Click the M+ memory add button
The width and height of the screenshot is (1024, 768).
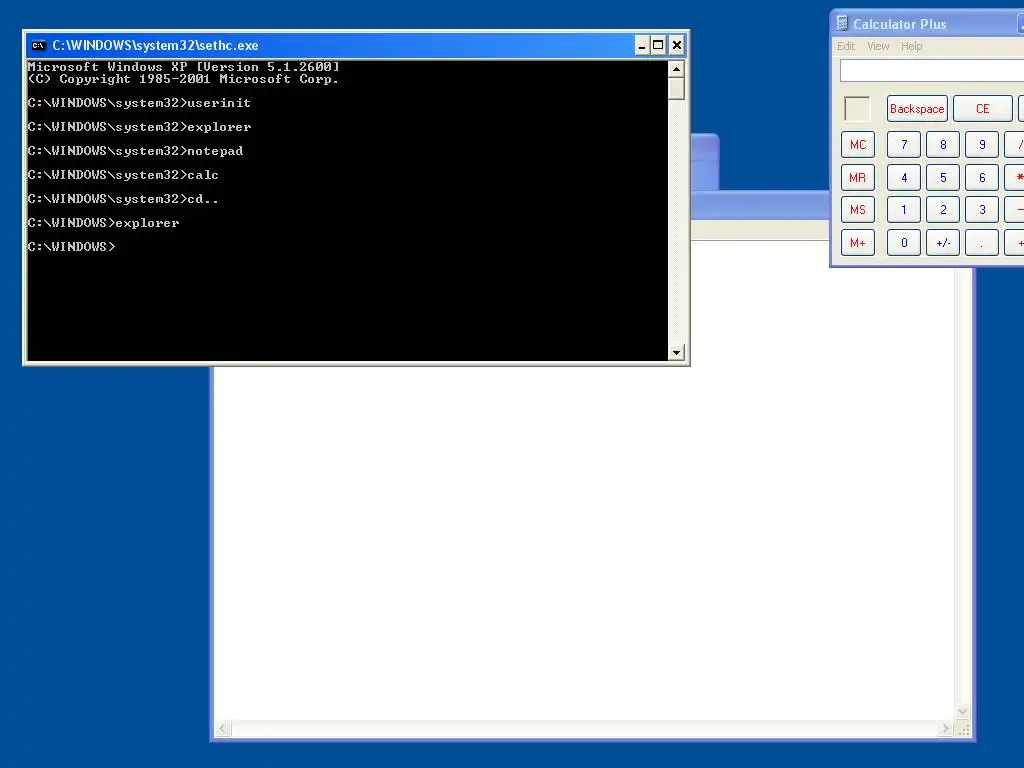(x=858, y=243)
